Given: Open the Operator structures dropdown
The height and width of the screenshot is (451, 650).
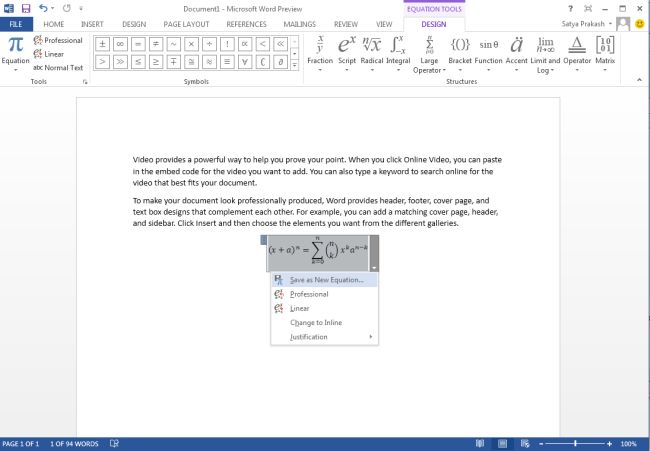Looking at the screenshot, I should click(577, 54).
